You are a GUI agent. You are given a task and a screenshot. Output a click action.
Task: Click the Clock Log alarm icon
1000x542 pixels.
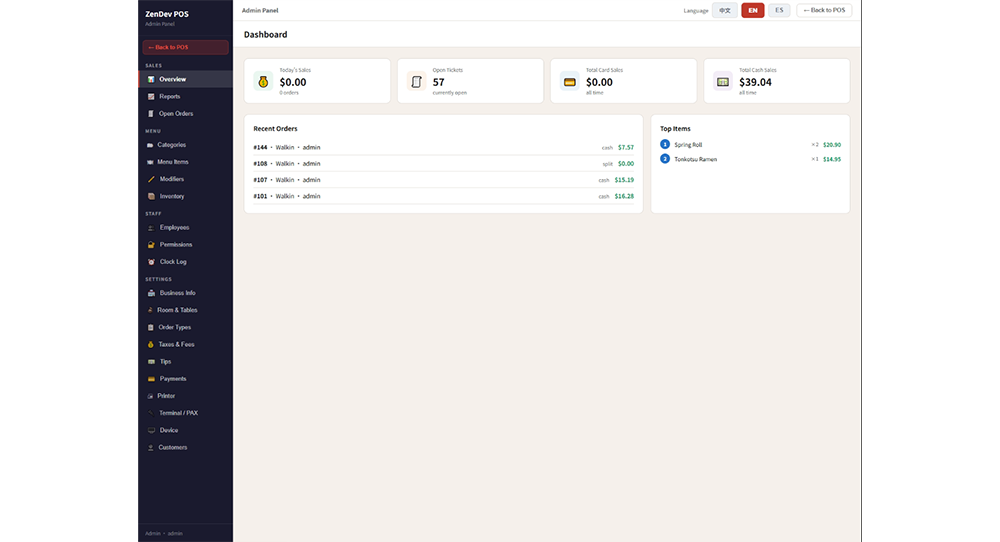(x=151, y=262)
